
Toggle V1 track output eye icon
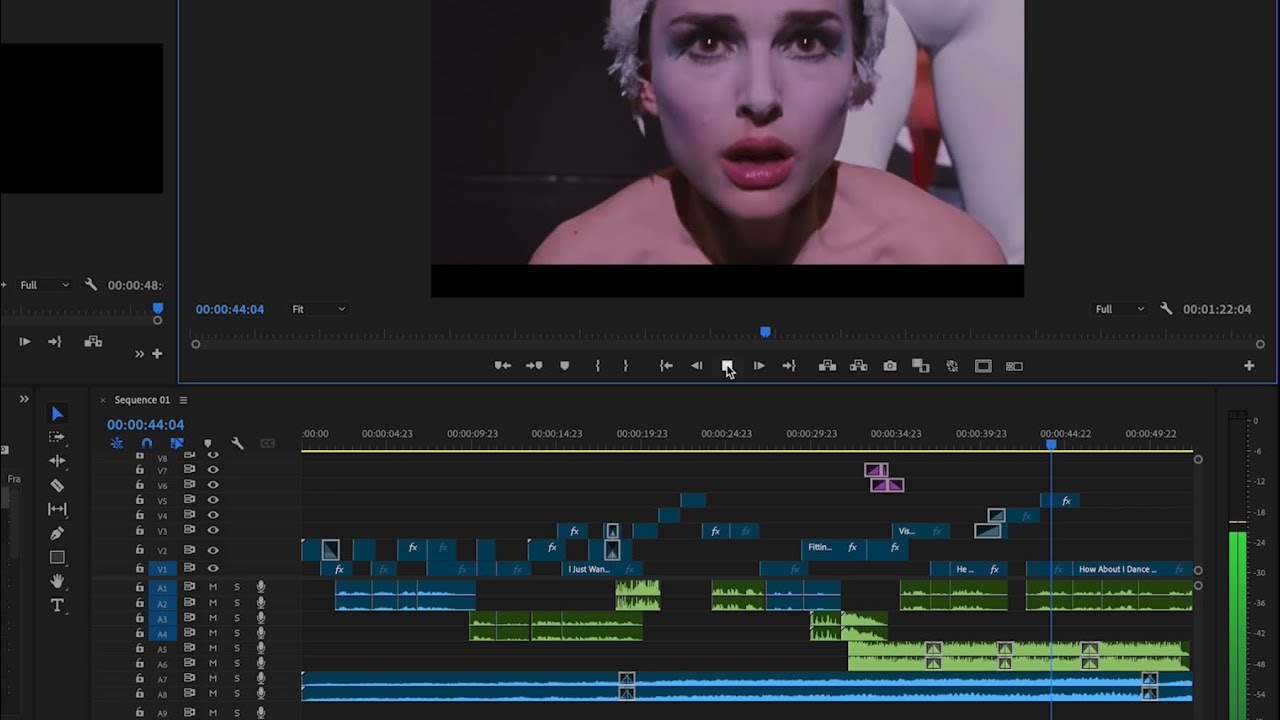213,569
